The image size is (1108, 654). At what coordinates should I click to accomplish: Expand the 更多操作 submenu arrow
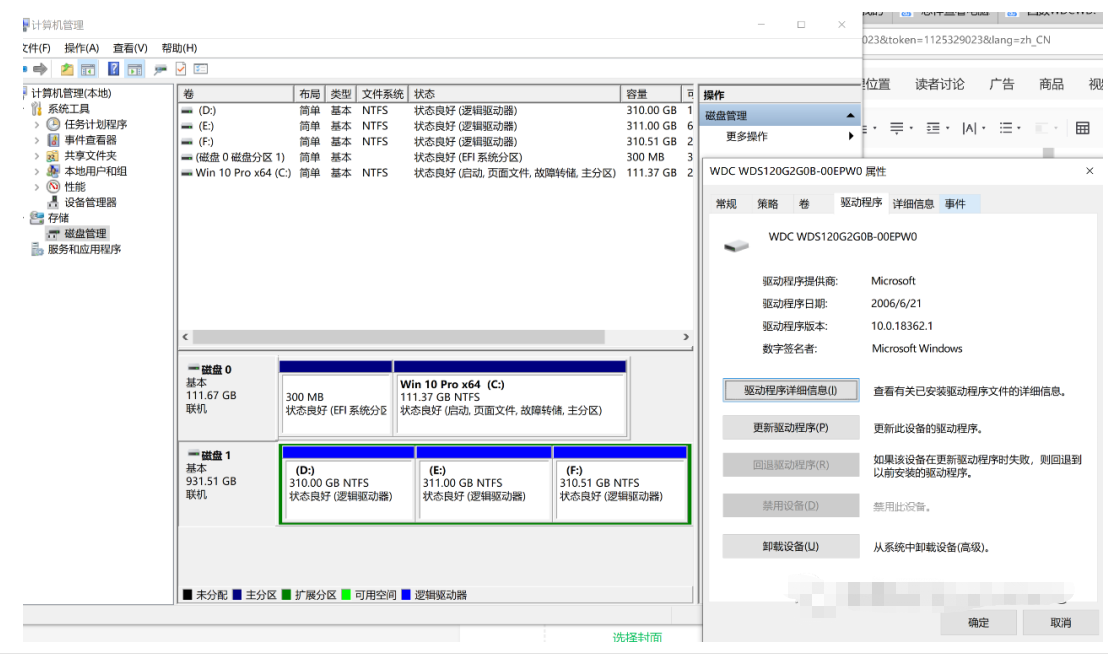pyautogui.click(x=851, y=136)
